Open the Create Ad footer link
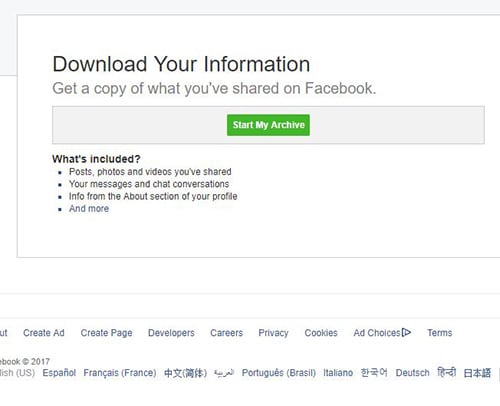The image size is (500, 406). click(44, 333)
